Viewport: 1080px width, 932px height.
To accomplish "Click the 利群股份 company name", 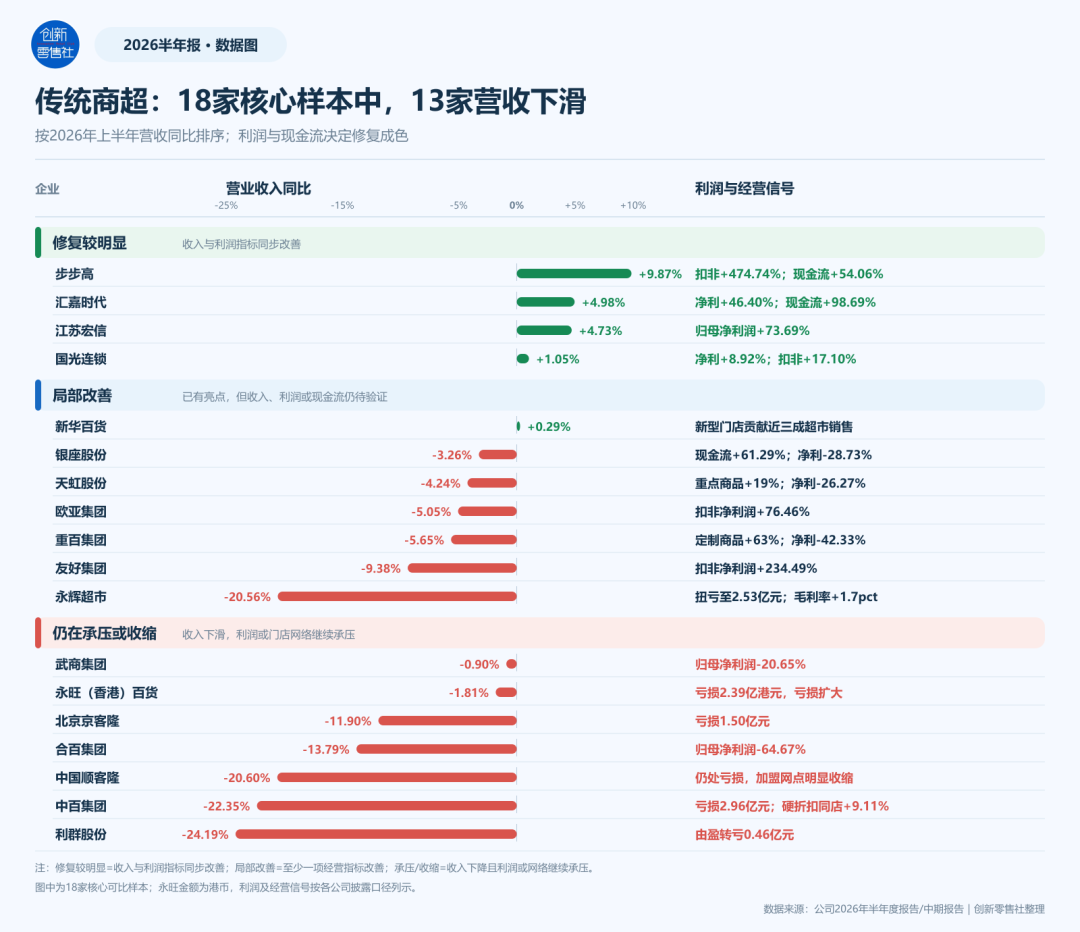I will tap(81, 834).
